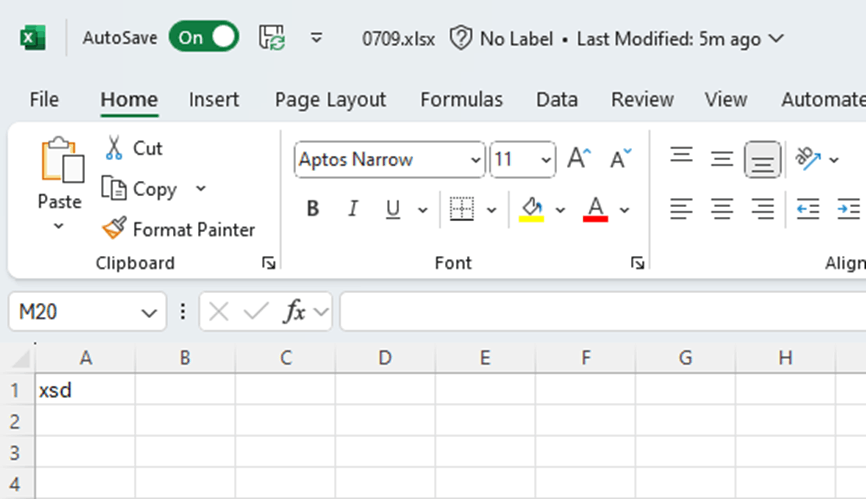866x499 pixels.
Task: Click the Cut scissors icon
Action: 114,148
